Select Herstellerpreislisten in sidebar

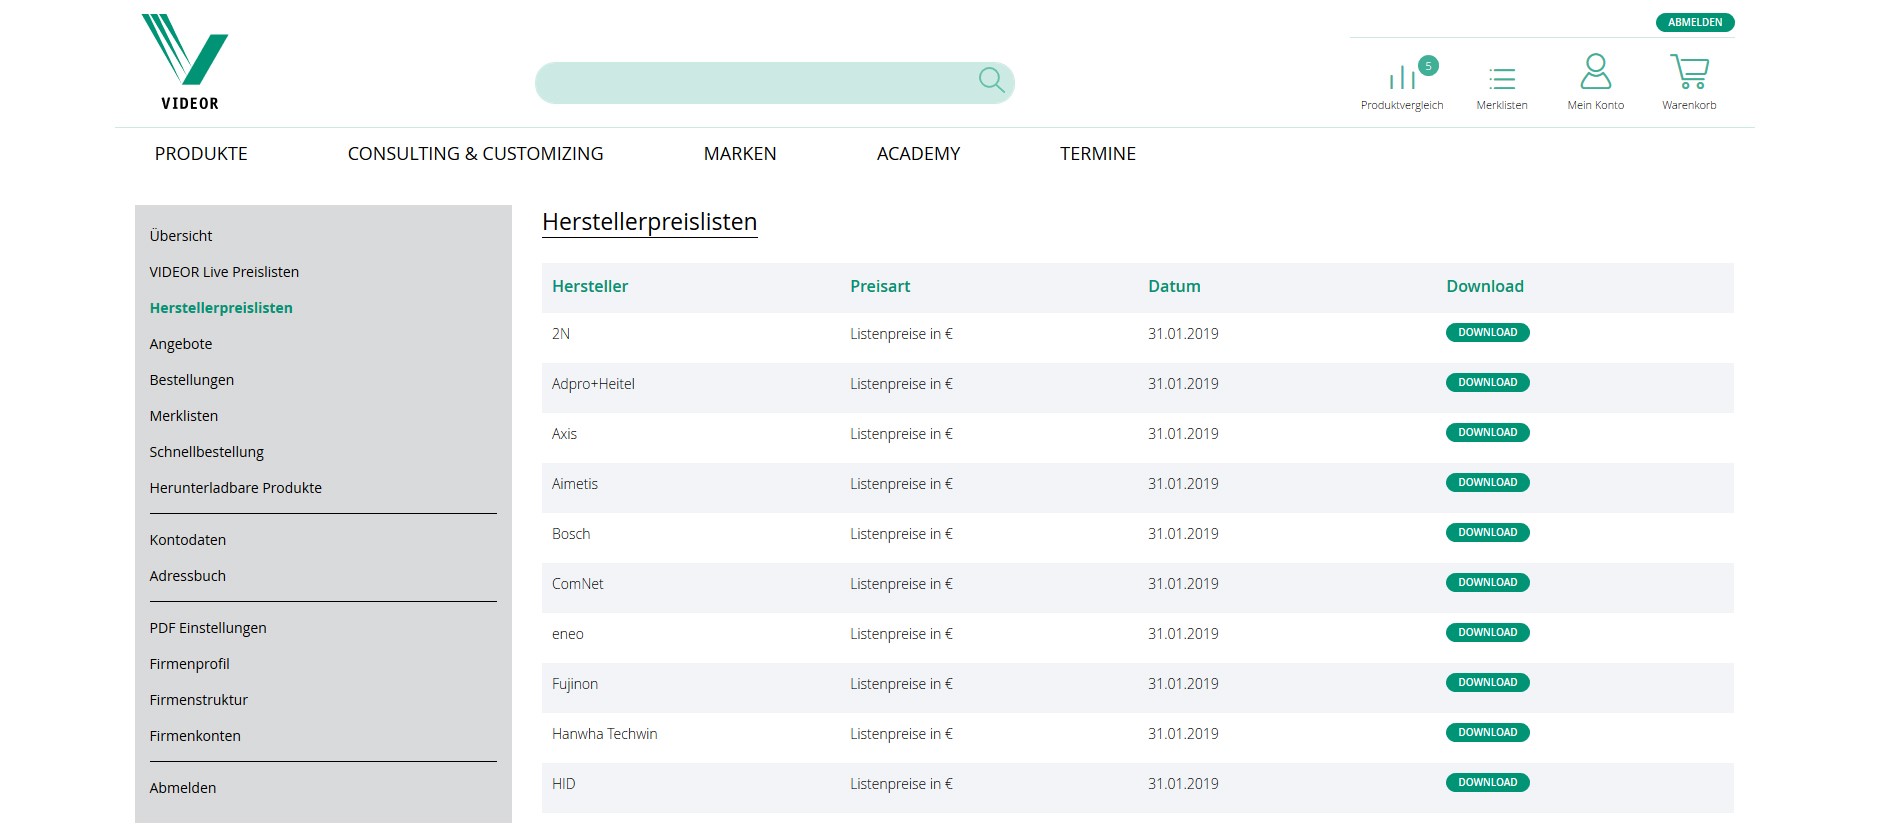[x=221, y=308]
